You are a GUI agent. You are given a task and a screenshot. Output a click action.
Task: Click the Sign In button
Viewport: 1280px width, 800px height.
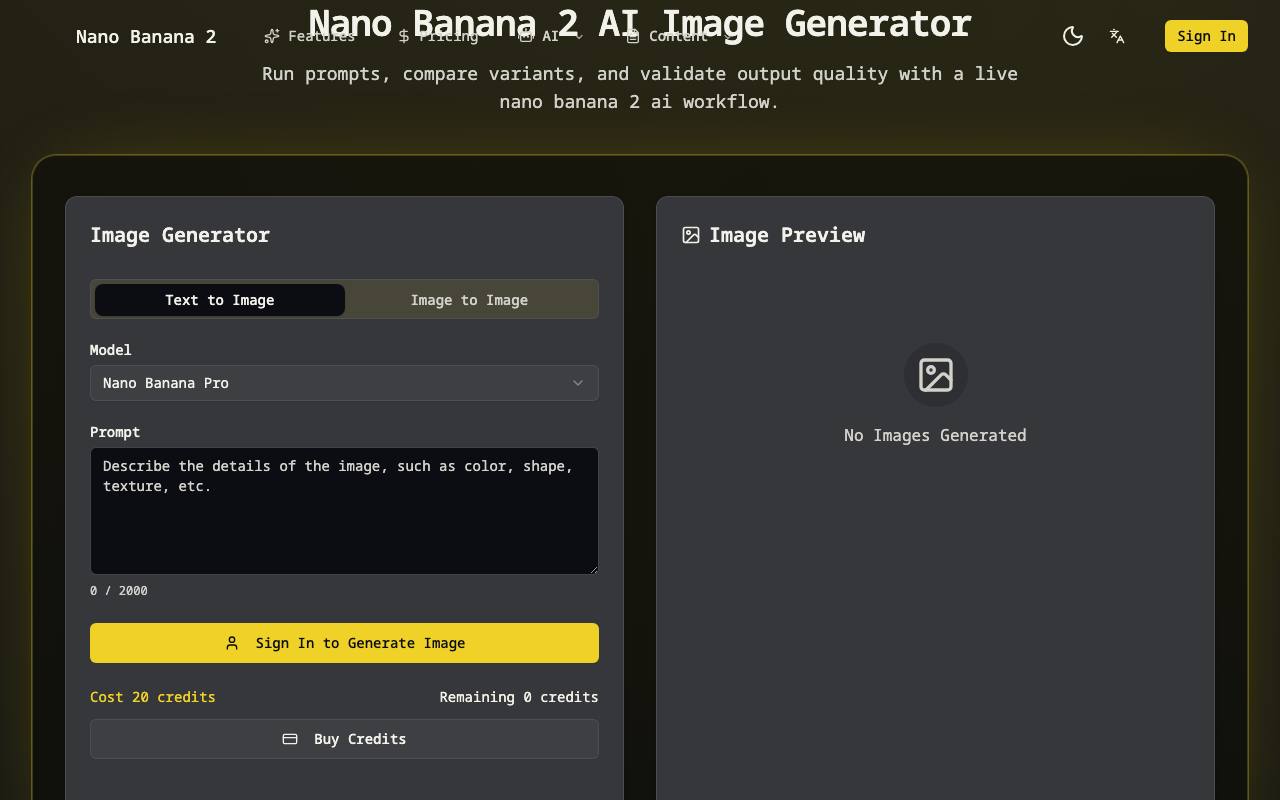1206,36
